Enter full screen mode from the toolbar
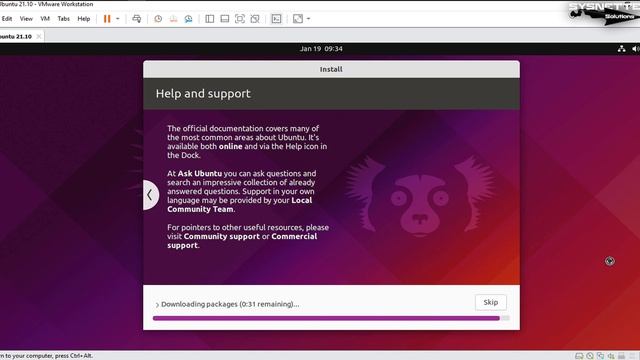The image size is (640, 360). pyautogui.click(x=240, y=19)
